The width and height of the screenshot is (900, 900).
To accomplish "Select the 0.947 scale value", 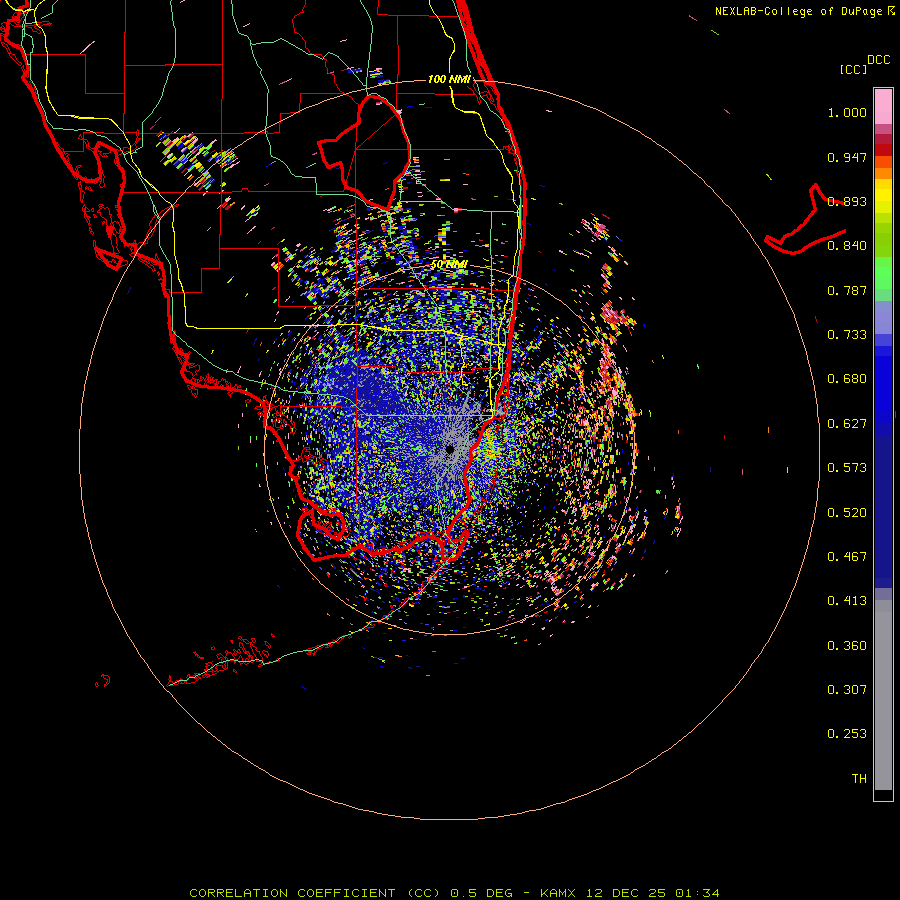I will (x=847, y=157).
